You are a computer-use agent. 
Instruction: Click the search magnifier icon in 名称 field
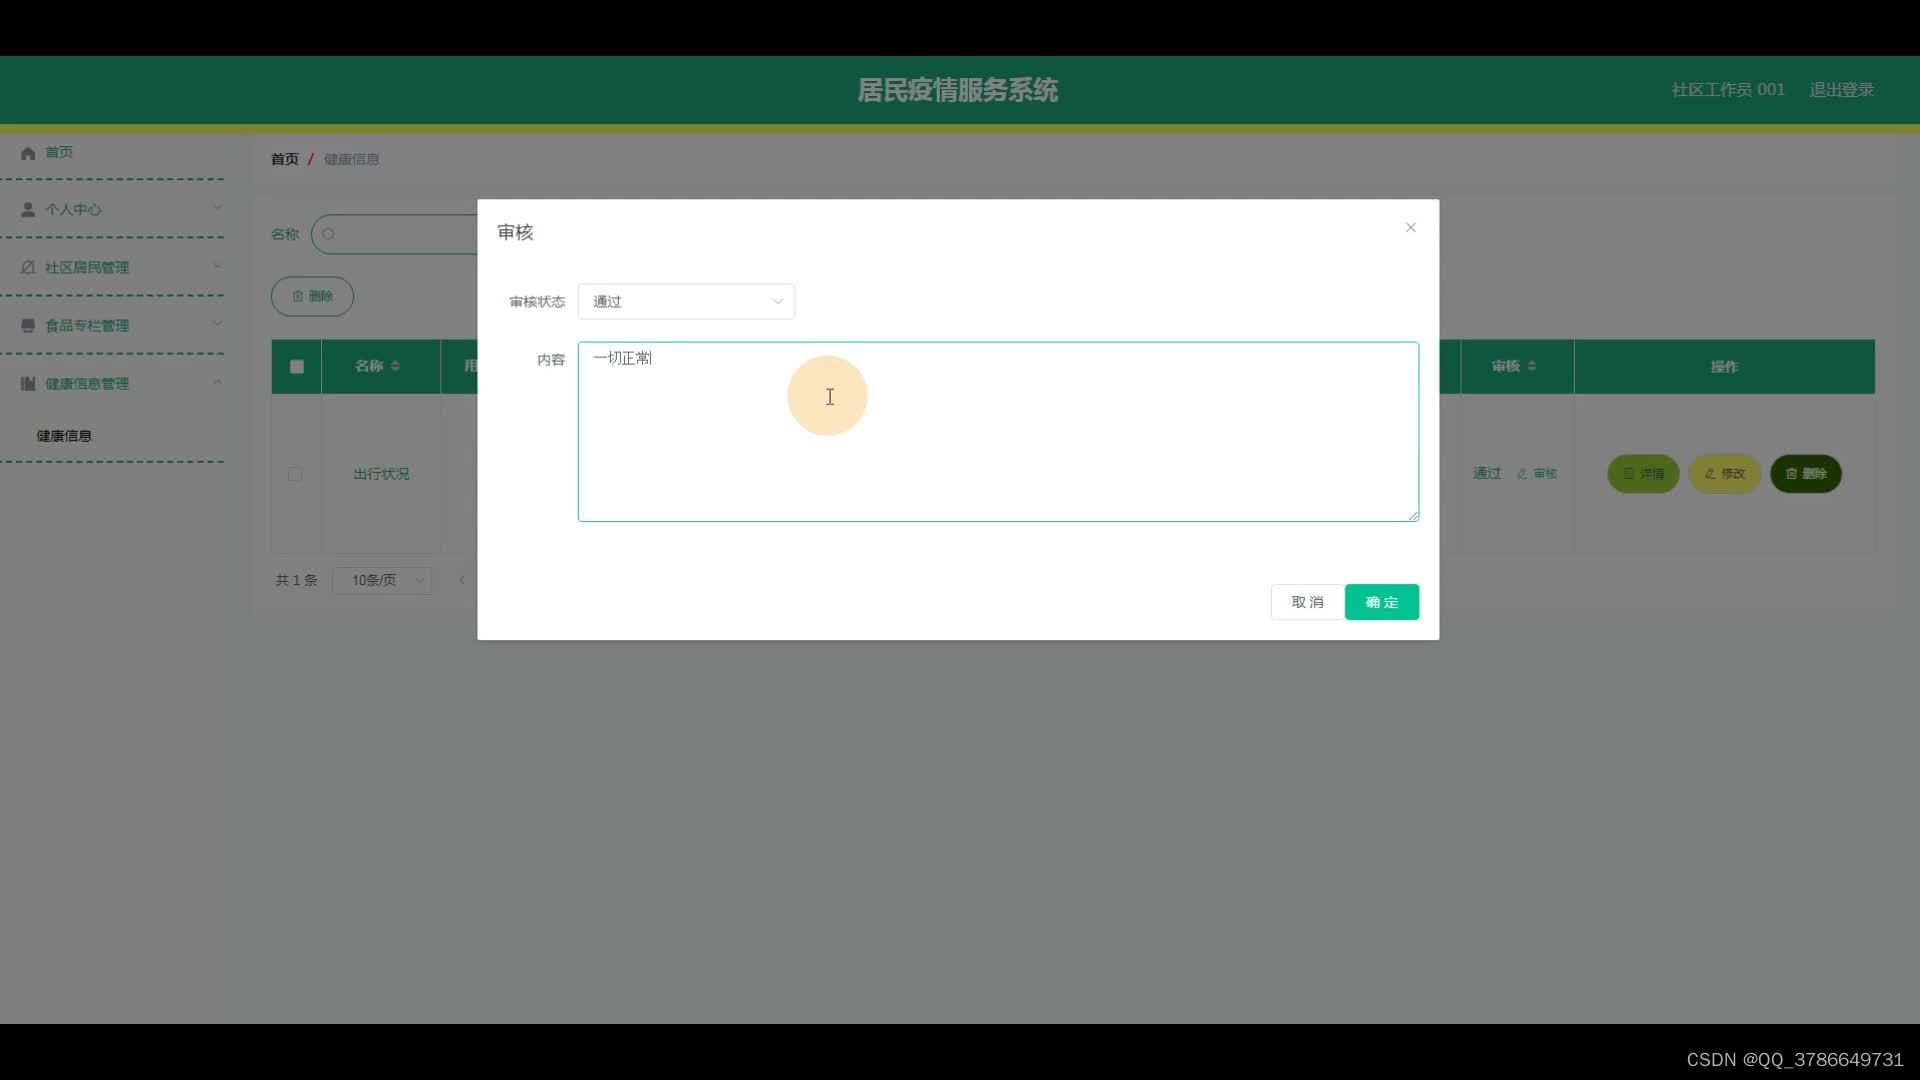[328, 234]
